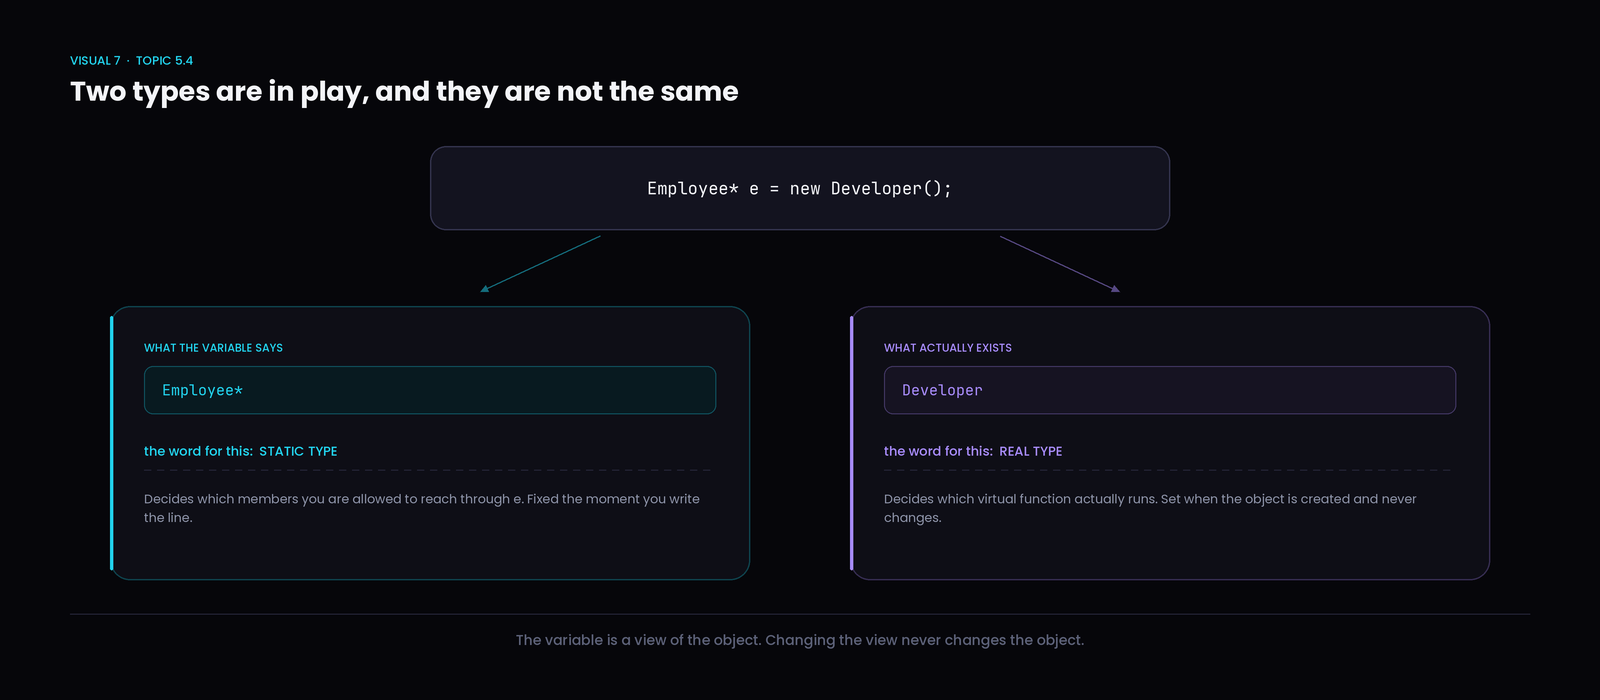Select the description starting "Decides which virtual function"

coord(1150,508)
